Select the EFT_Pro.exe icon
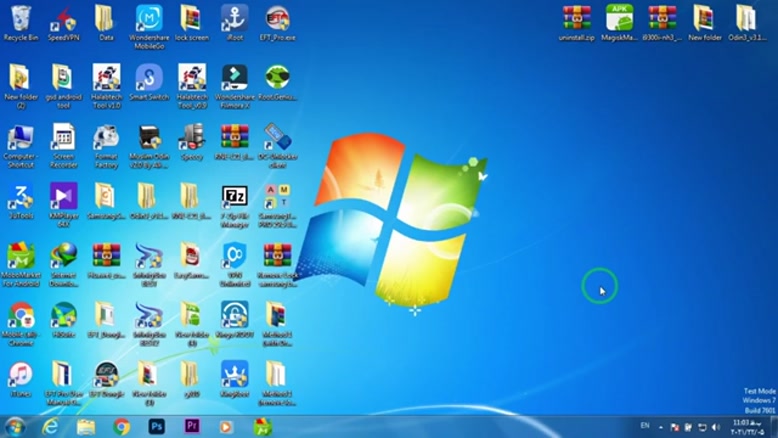This screenshot has height=438, width=778. pyautogui.click(x=277, y=23)
